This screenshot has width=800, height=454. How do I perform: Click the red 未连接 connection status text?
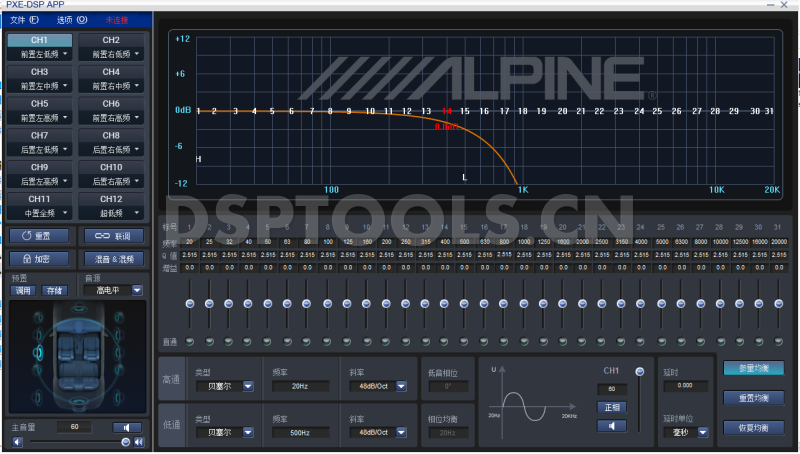pos(117,20)
